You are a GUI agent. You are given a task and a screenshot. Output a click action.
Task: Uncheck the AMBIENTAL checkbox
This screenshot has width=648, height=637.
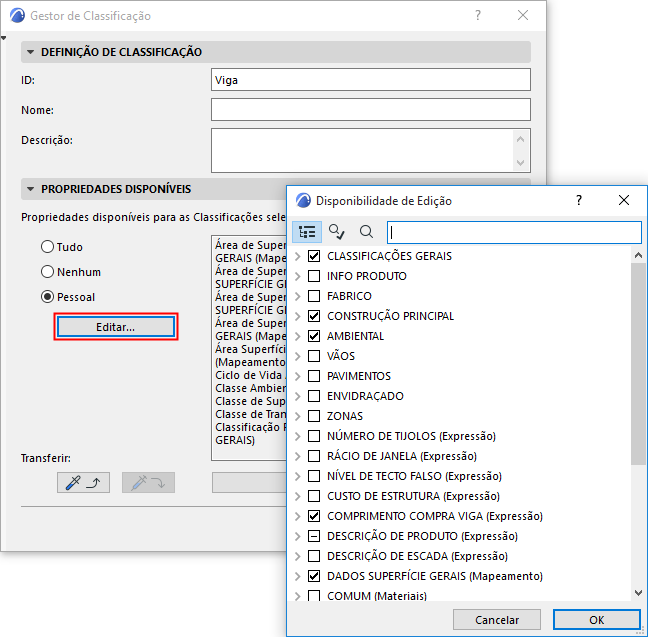[x=314, y=336]
